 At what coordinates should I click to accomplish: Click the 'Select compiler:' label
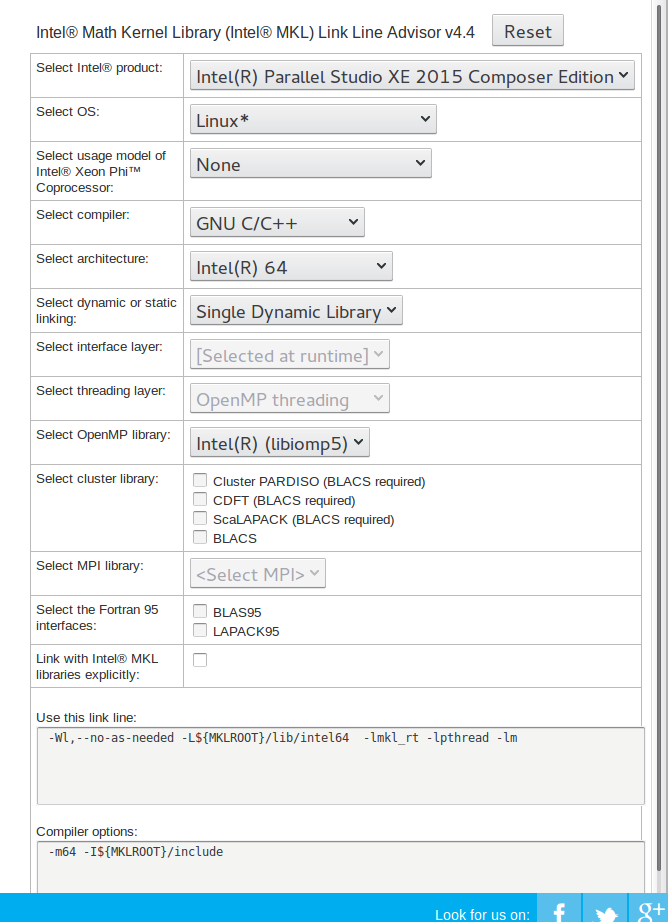coord(82,215)
